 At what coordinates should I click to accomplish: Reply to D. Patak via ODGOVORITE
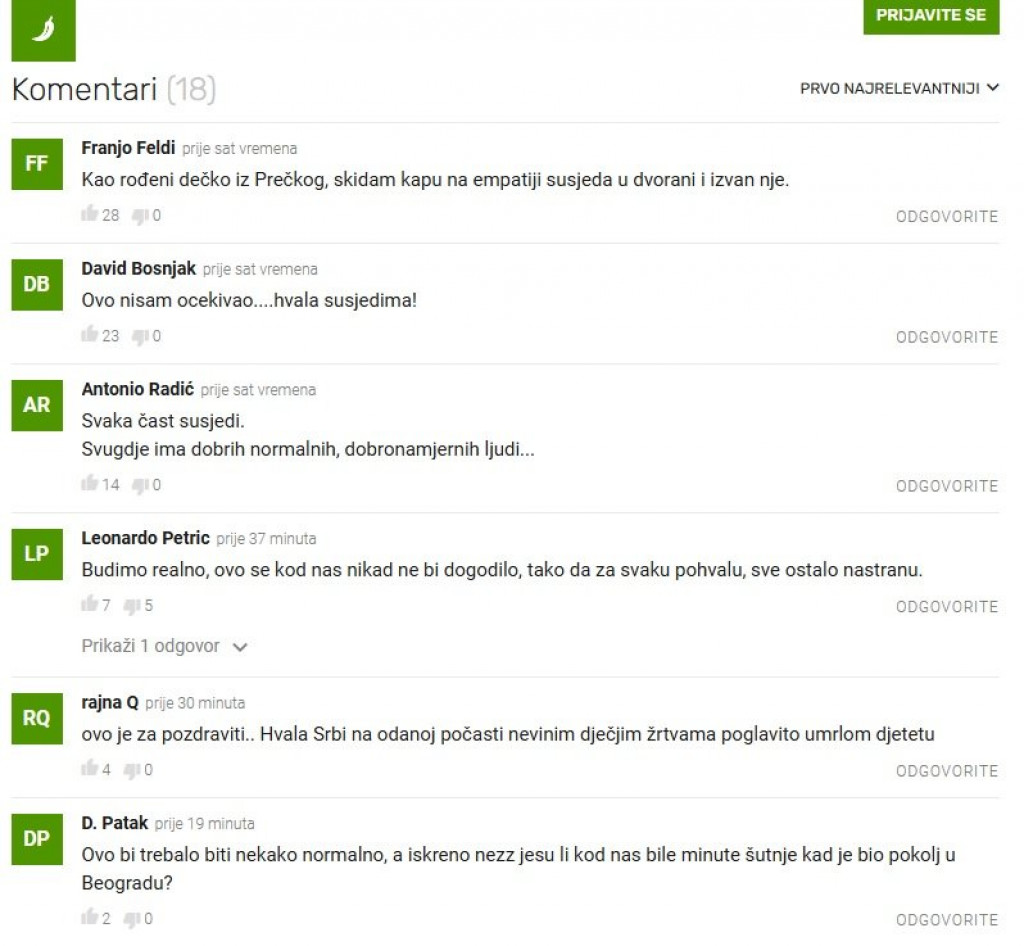click(x=947, y=920)
